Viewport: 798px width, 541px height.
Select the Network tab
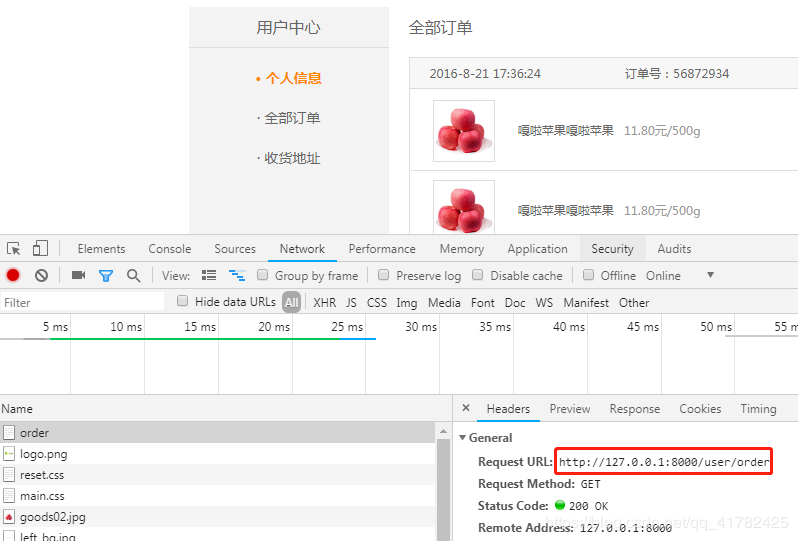[302, 249]
